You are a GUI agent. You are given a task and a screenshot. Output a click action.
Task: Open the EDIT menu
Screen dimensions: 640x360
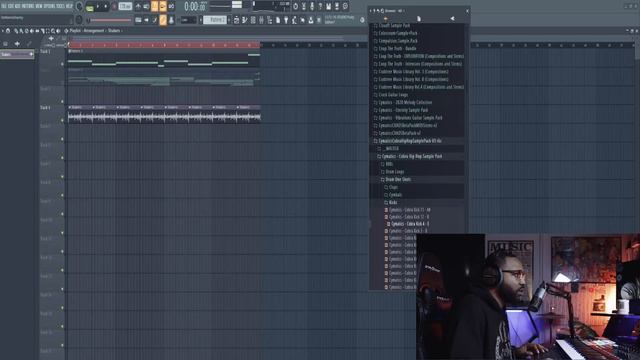click(x=10, y=6)
